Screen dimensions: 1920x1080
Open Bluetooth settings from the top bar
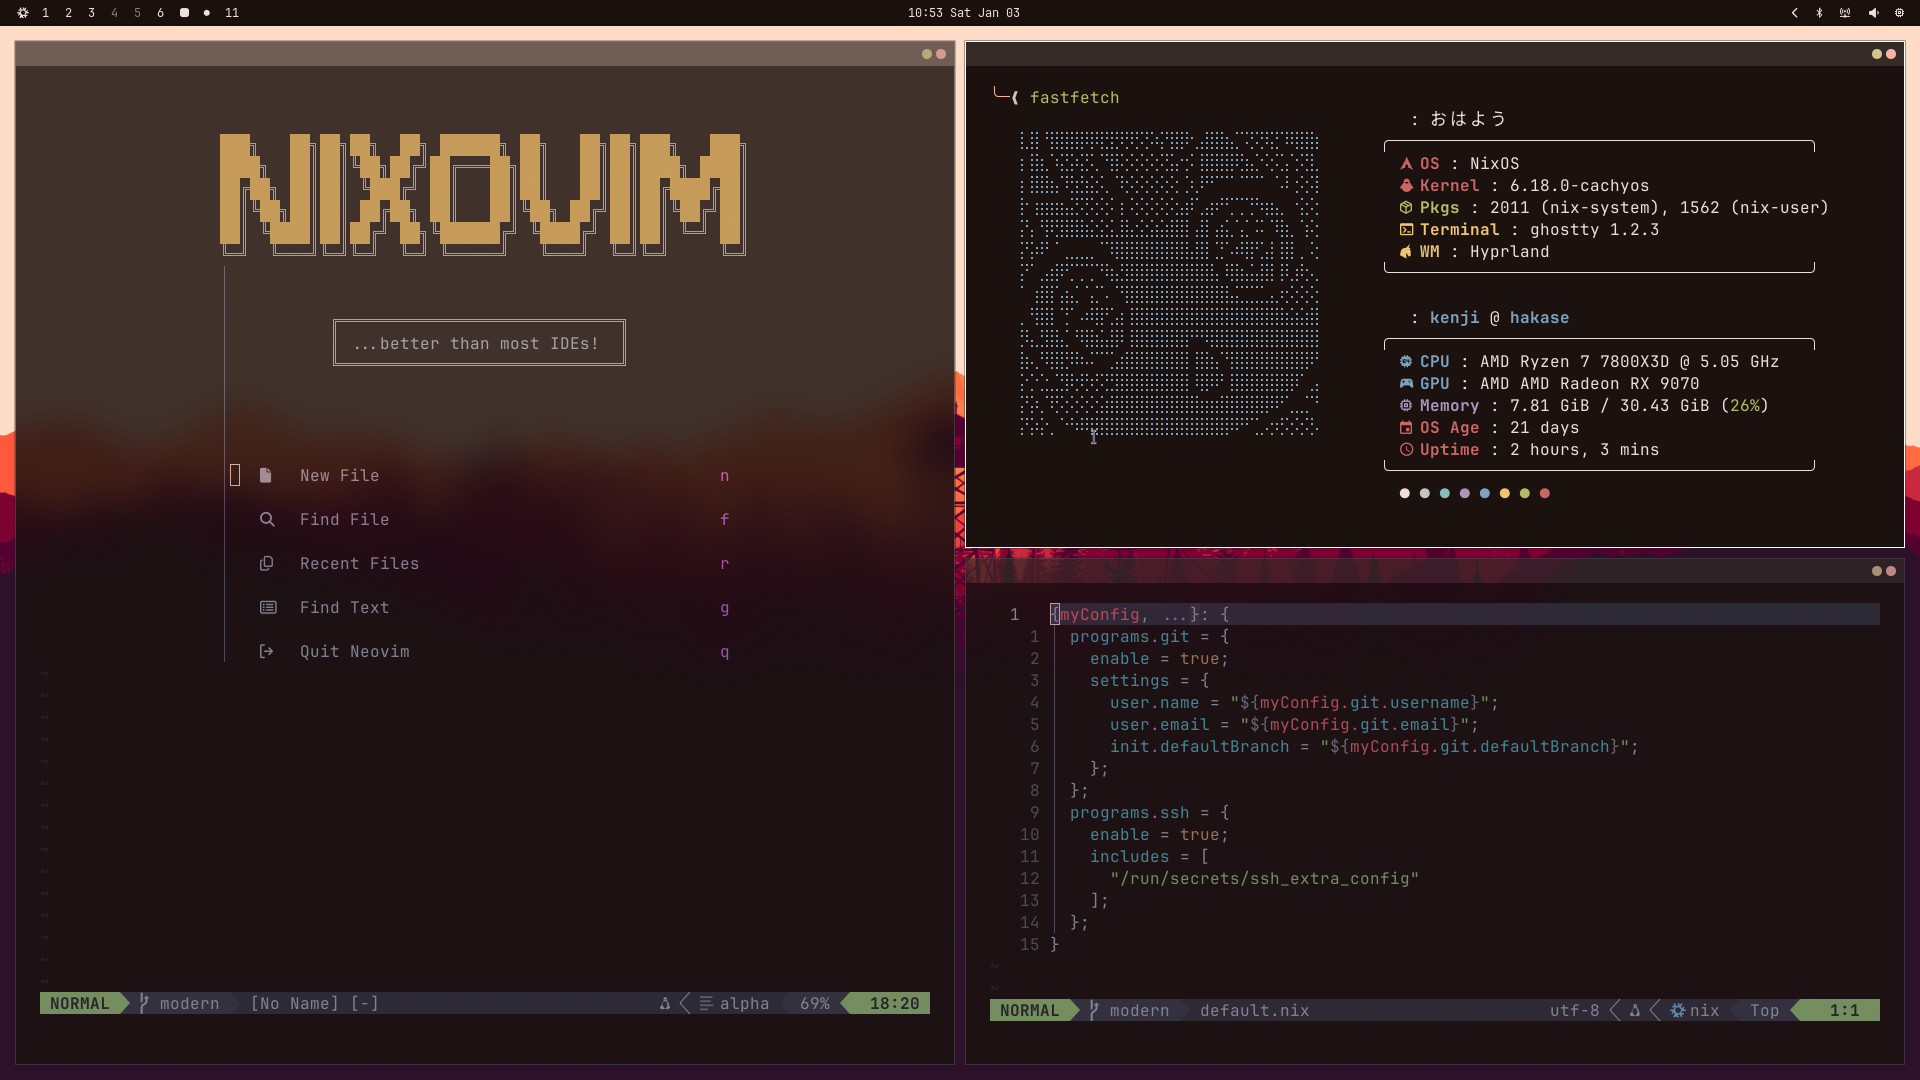coord(1820,13)
